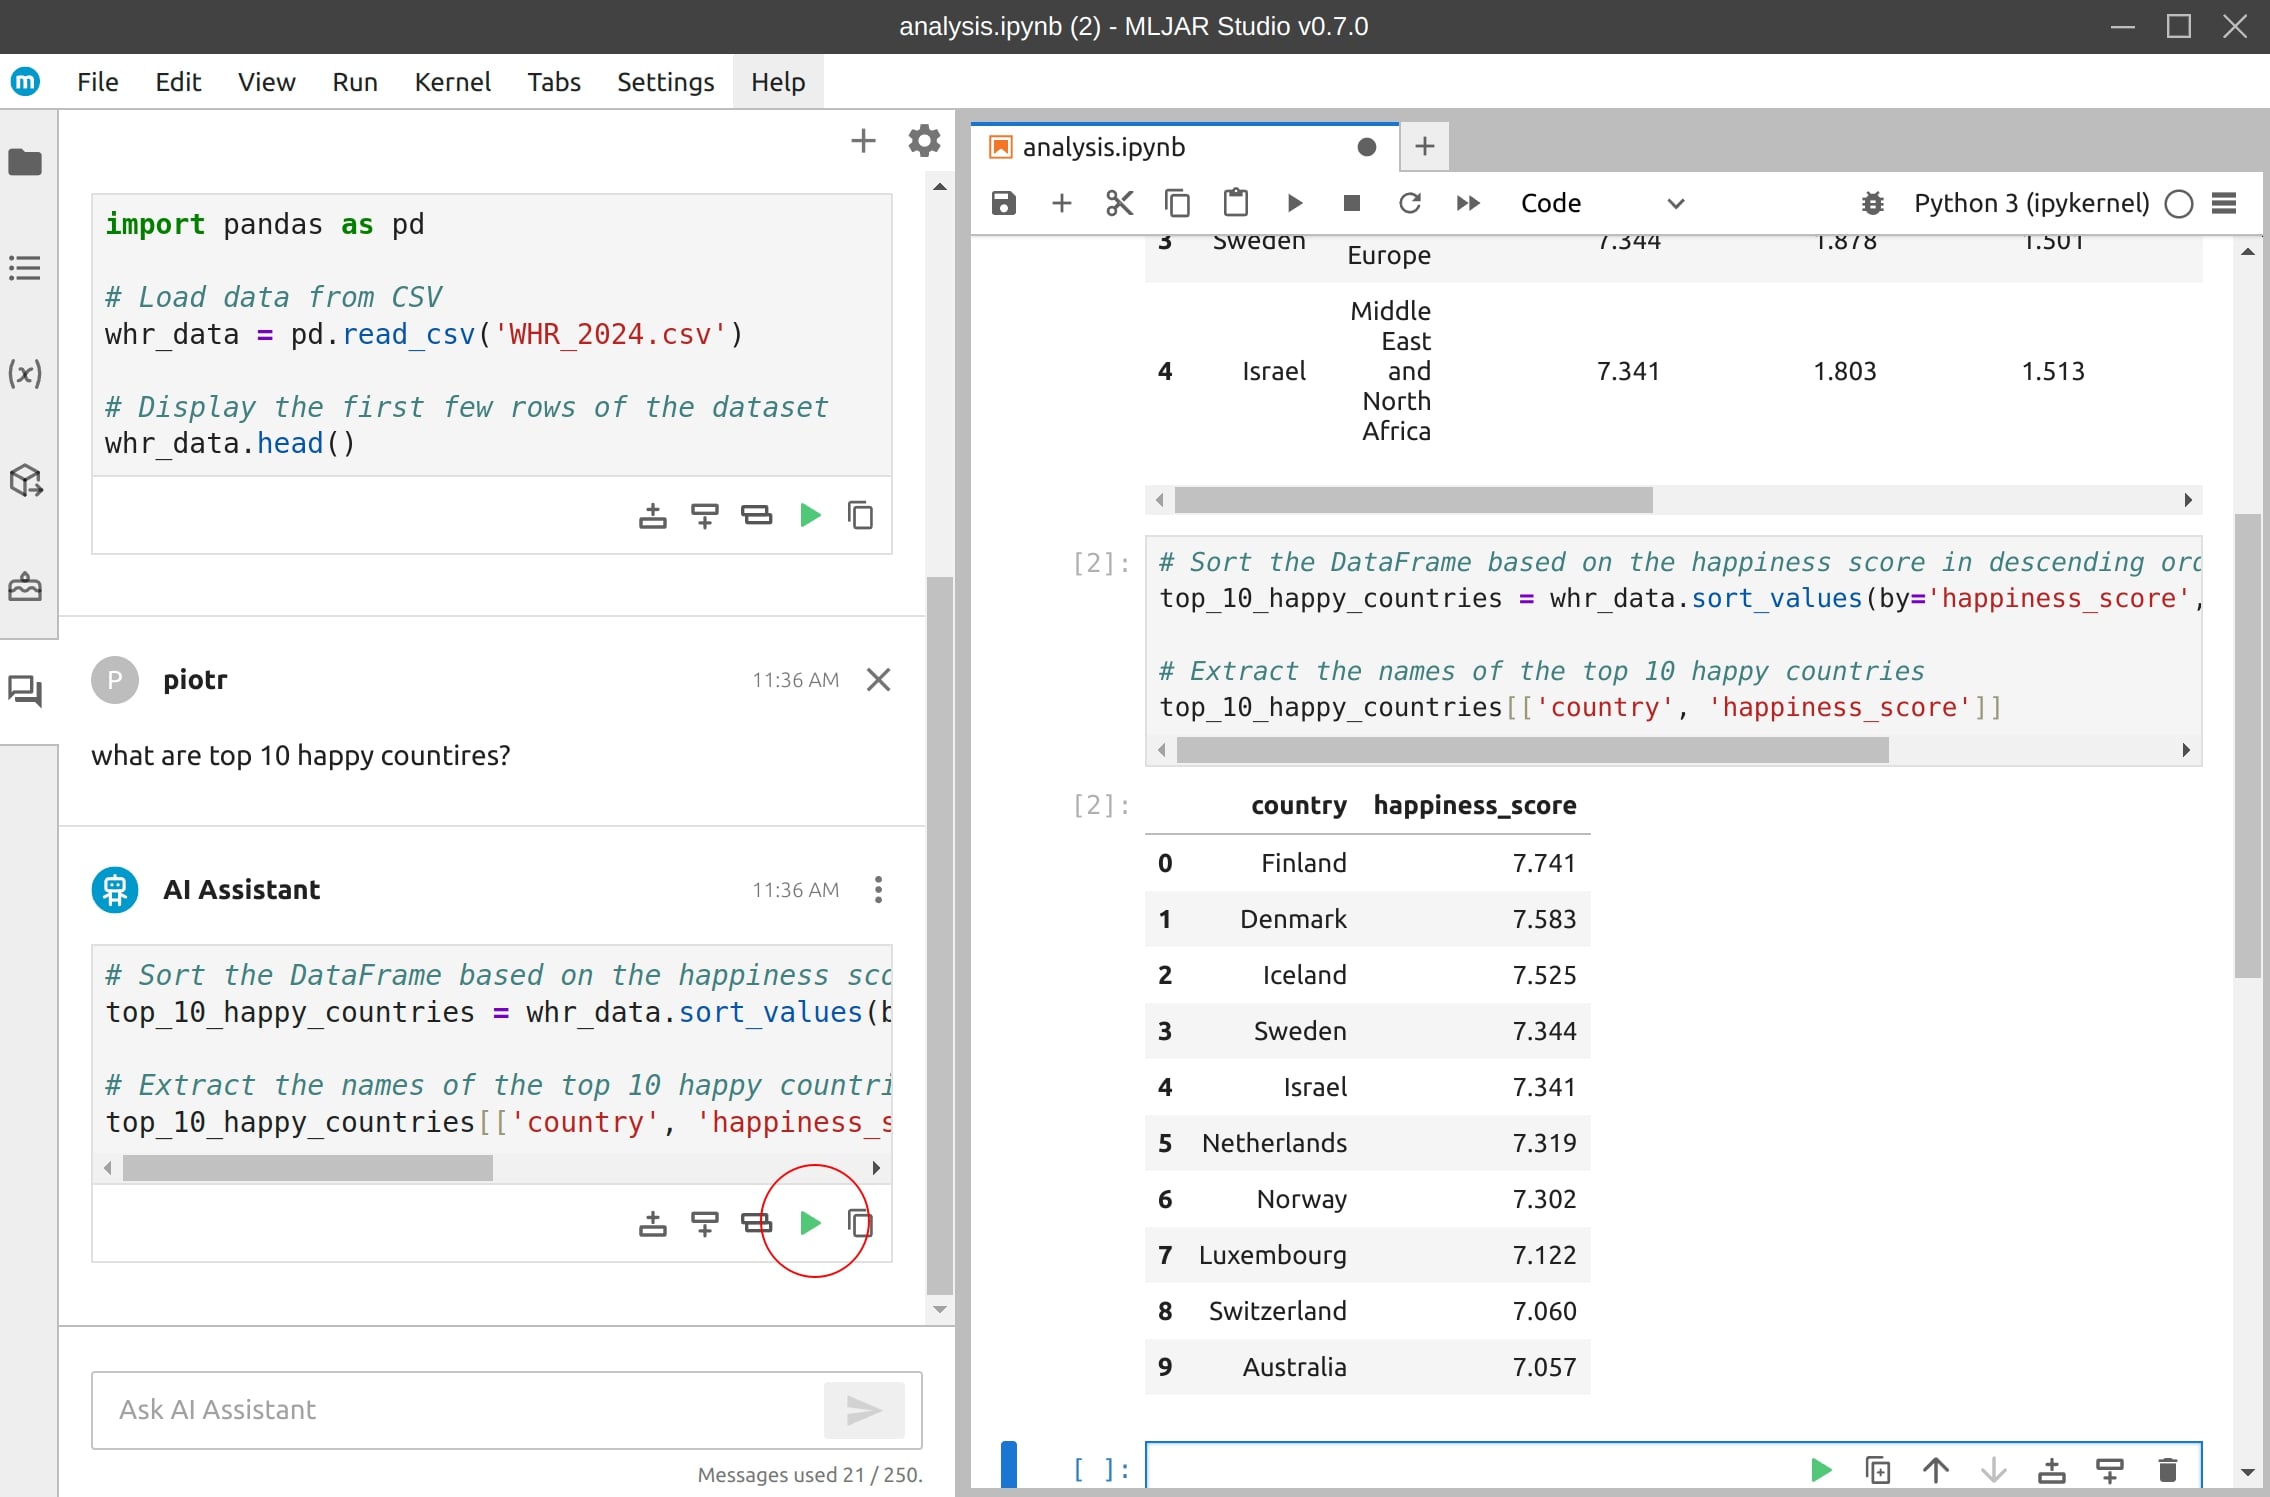Copy the AI Assistant's sort code snippet
This screenshot has height=1497, width=2270.
pos(860,1222)
